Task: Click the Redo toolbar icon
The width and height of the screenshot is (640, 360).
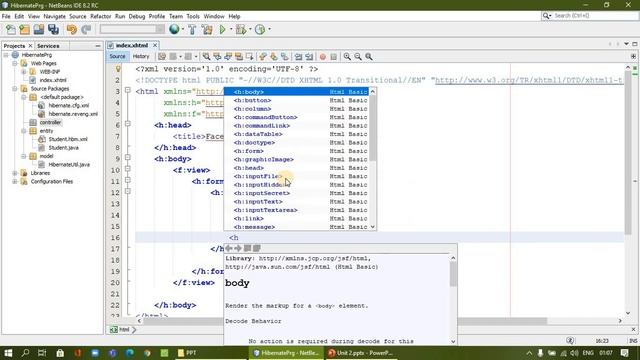Action: coord(86,29)
